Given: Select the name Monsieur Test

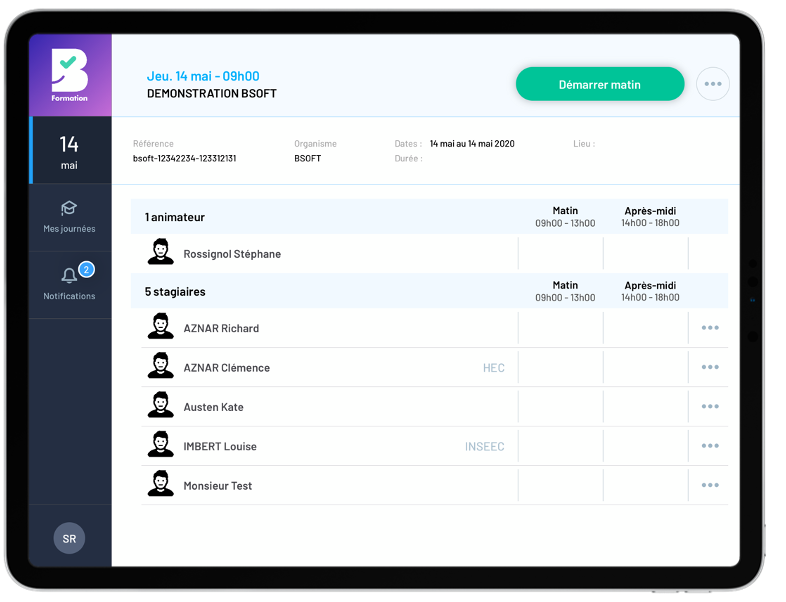Looking at the screenshot, I should tap(218, 486).
